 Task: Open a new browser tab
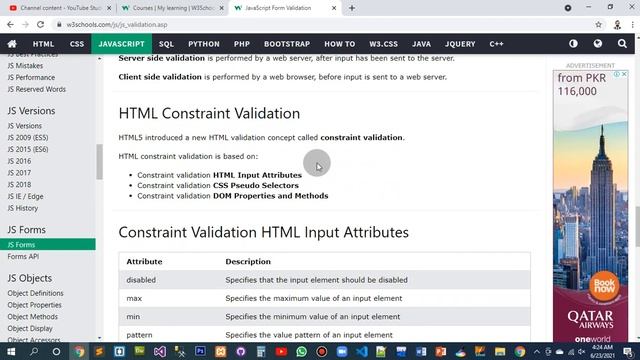click(352, 8)
